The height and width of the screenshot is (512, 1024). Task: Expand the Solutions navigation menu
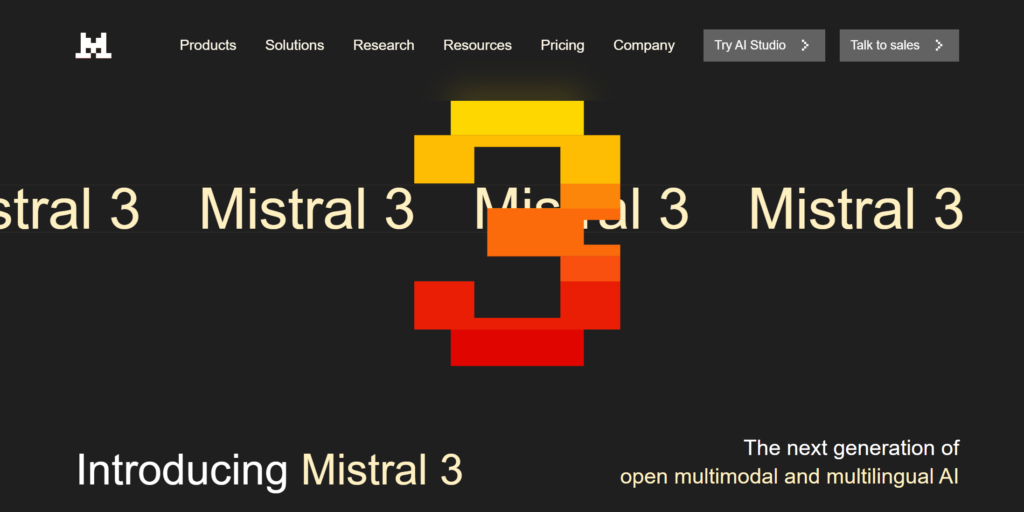(x=294, y=45)
